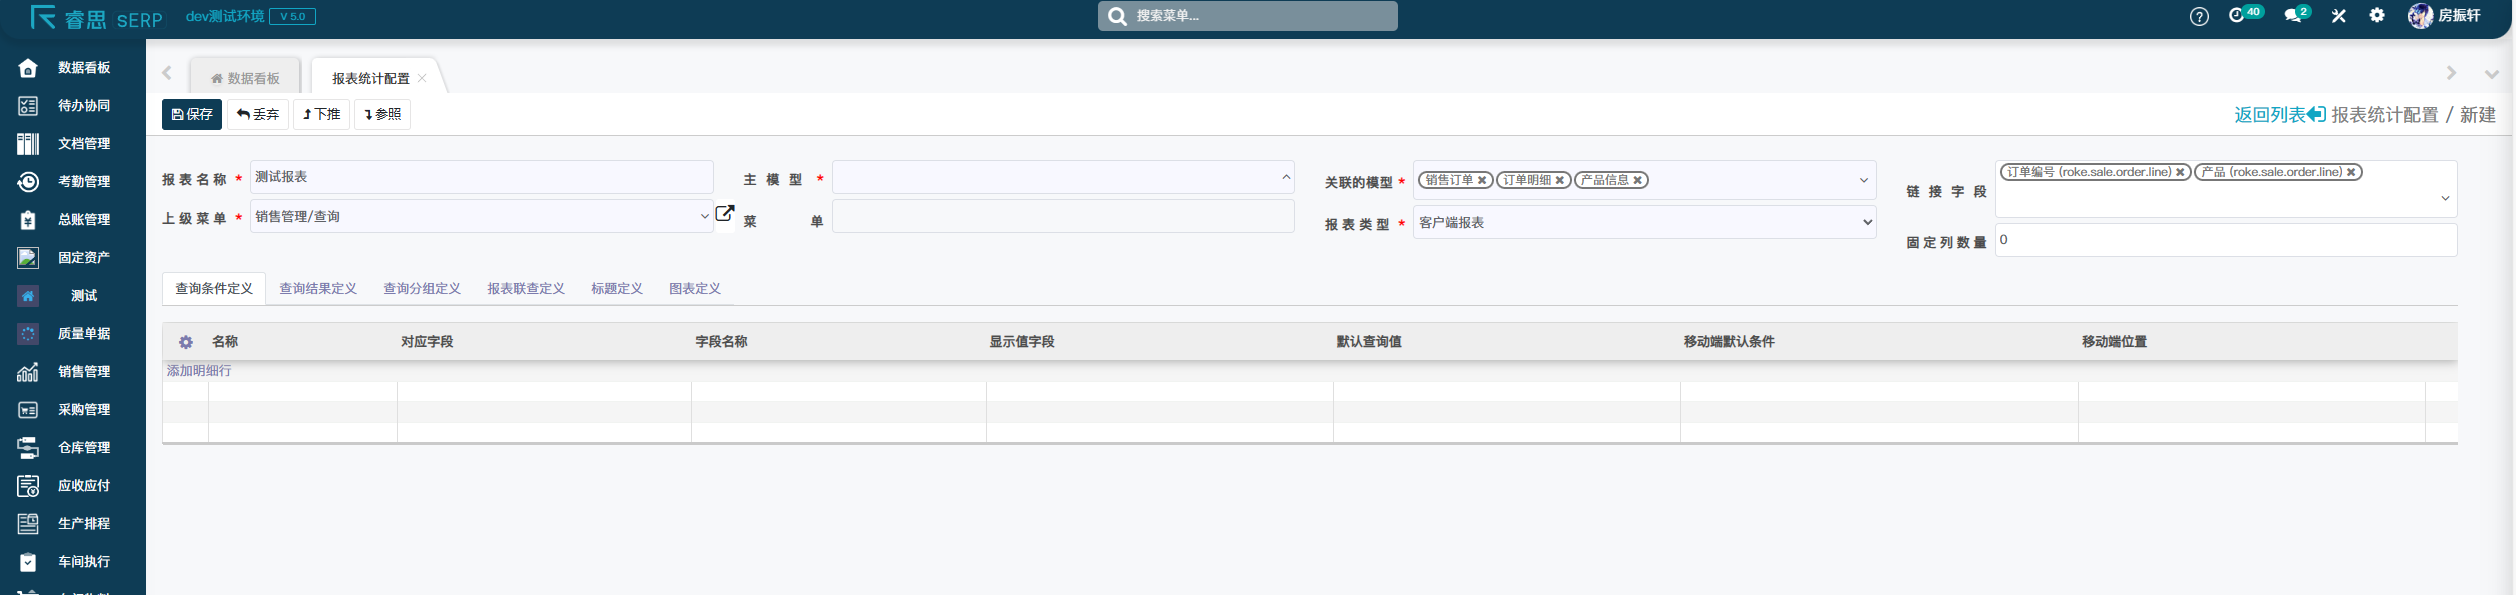Click the 下推 button
Screen dimensions: 2516x595
click(322, 114)
